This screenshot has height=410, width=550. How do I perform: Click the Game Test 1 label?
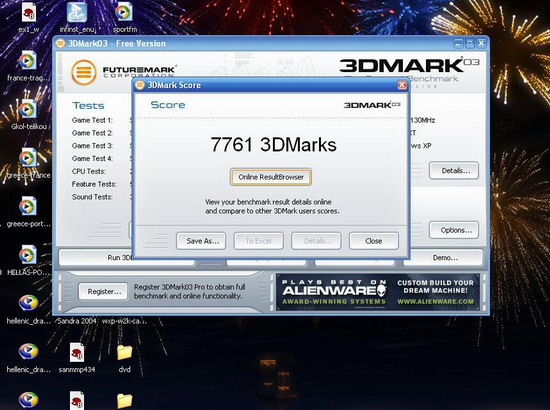[x=92, y=120]
